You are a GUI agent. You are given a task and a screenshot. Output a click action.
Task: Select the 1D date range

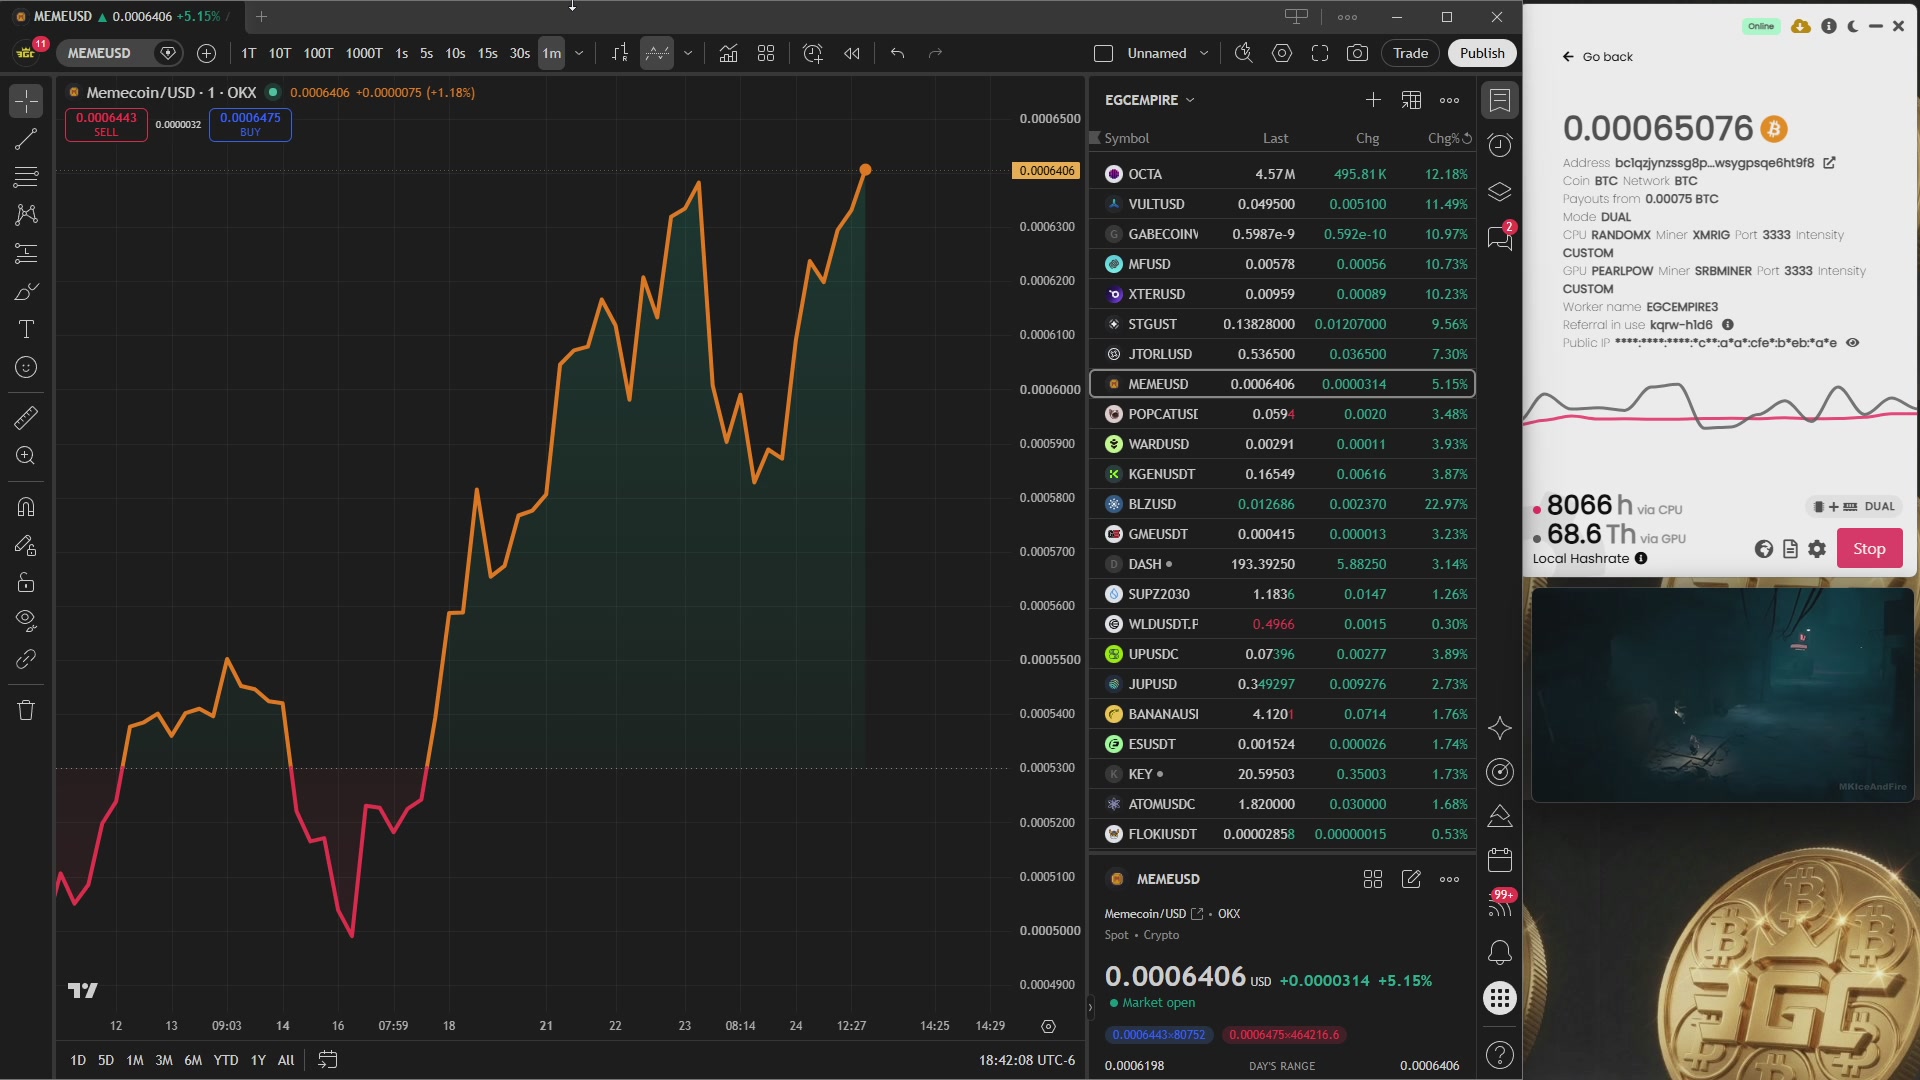click(78, 1060)
